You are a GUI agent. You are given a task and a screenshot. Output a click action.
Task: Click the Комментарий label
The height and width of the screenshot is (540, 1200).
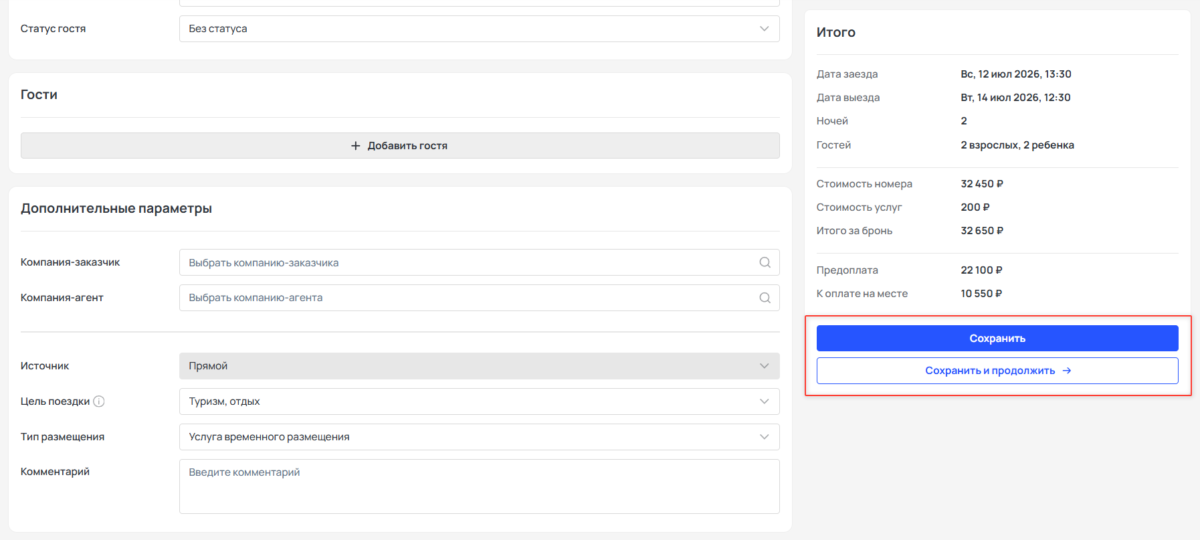tap(55, 471)
